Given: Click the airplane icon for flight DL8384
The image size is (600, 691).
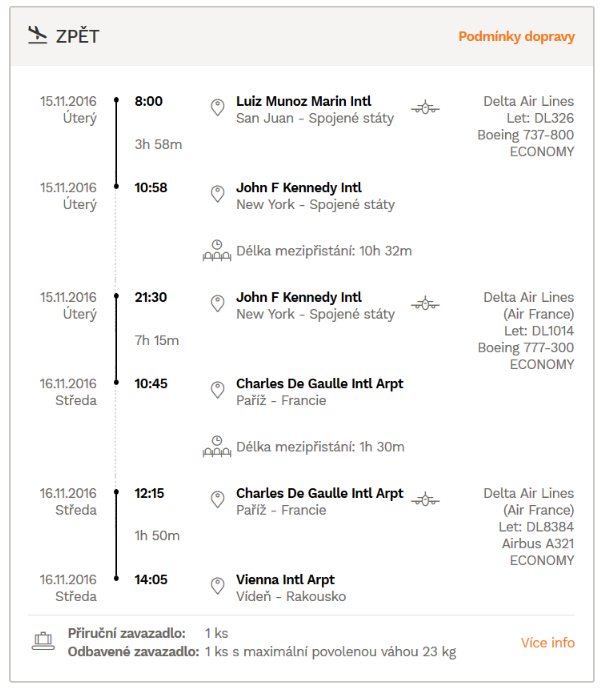Looking at the screenshot, I should click(425, 499).
